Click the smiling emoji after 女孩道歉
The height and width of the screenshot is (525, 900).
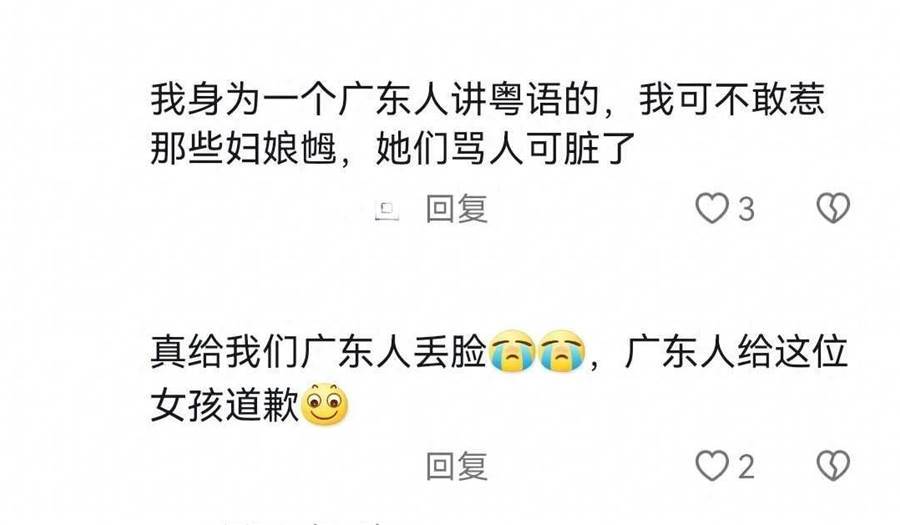coord(324,405)
